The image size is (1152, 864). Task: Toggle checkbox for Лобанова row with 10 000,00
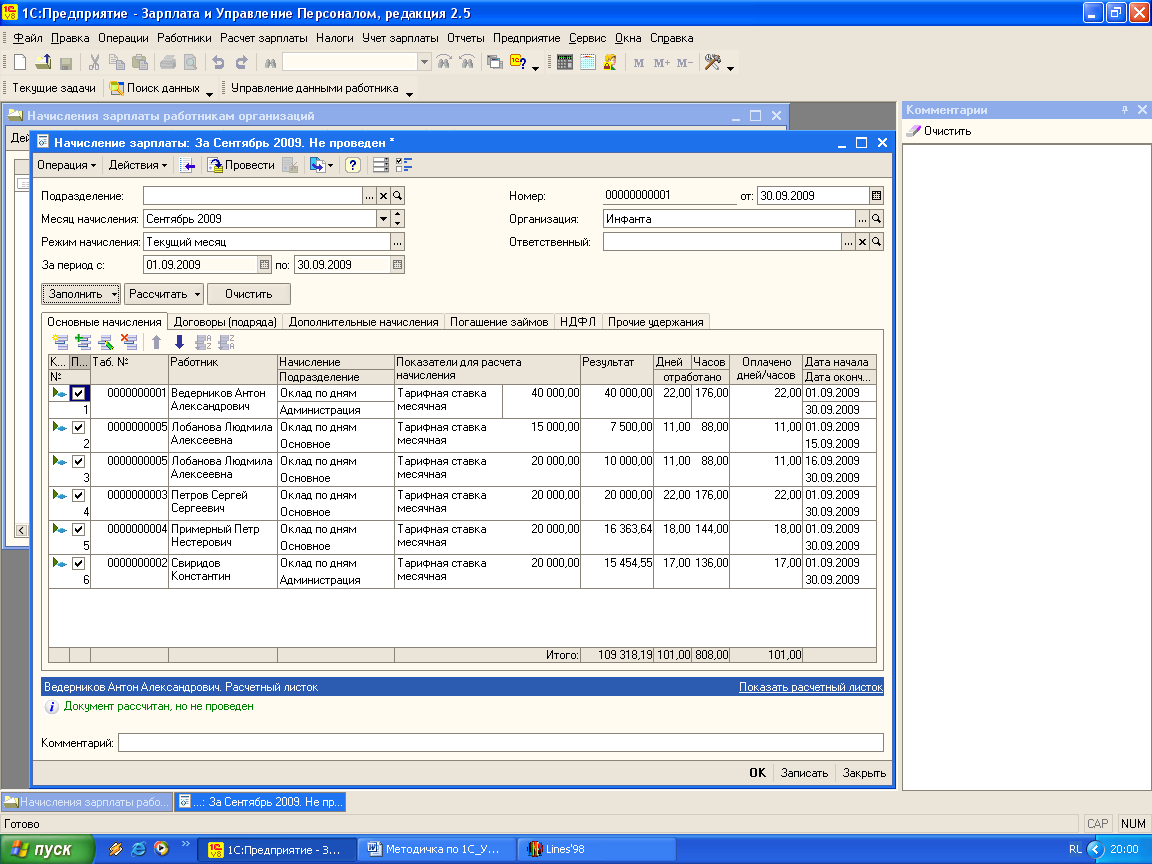tap(79, 461)
